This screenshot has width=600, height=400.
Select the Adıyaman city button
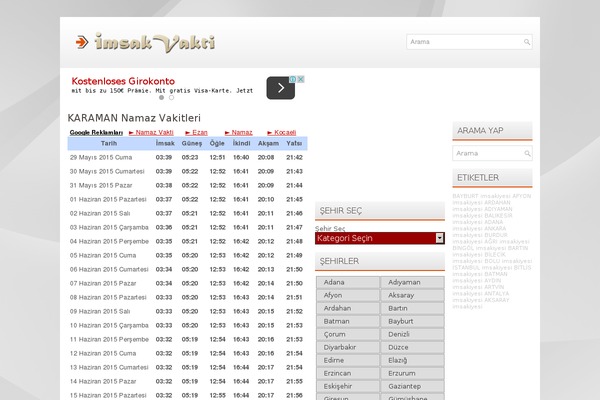412,282
